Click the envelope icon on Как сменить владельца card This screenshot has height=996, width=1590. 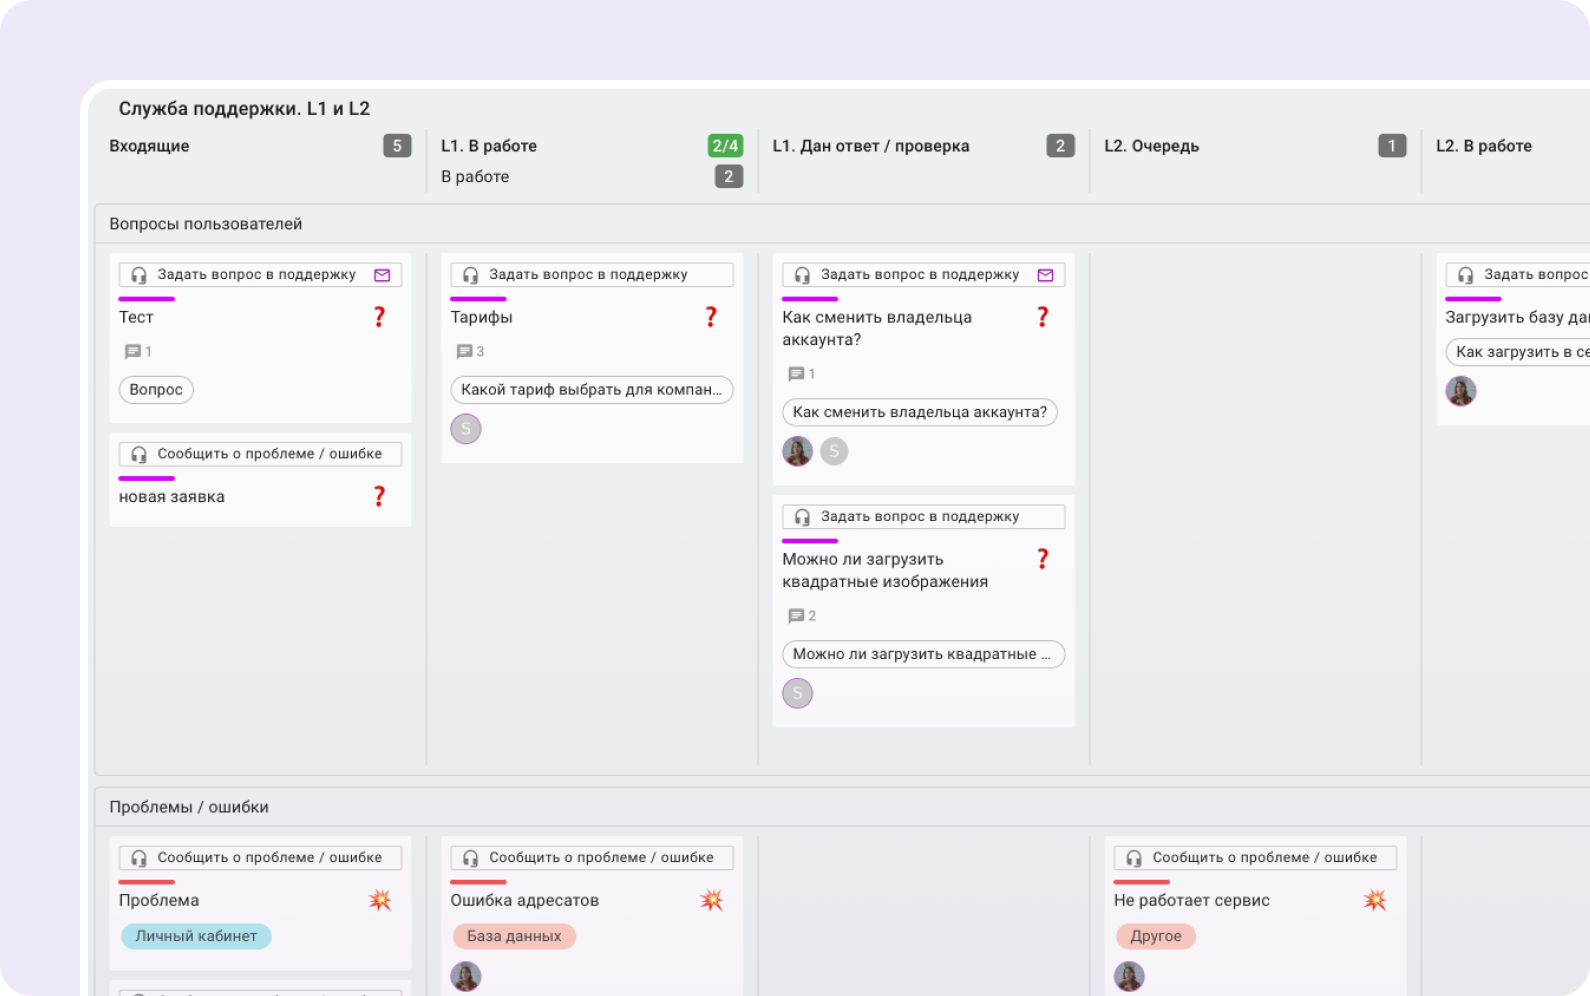click(1045, 275)
